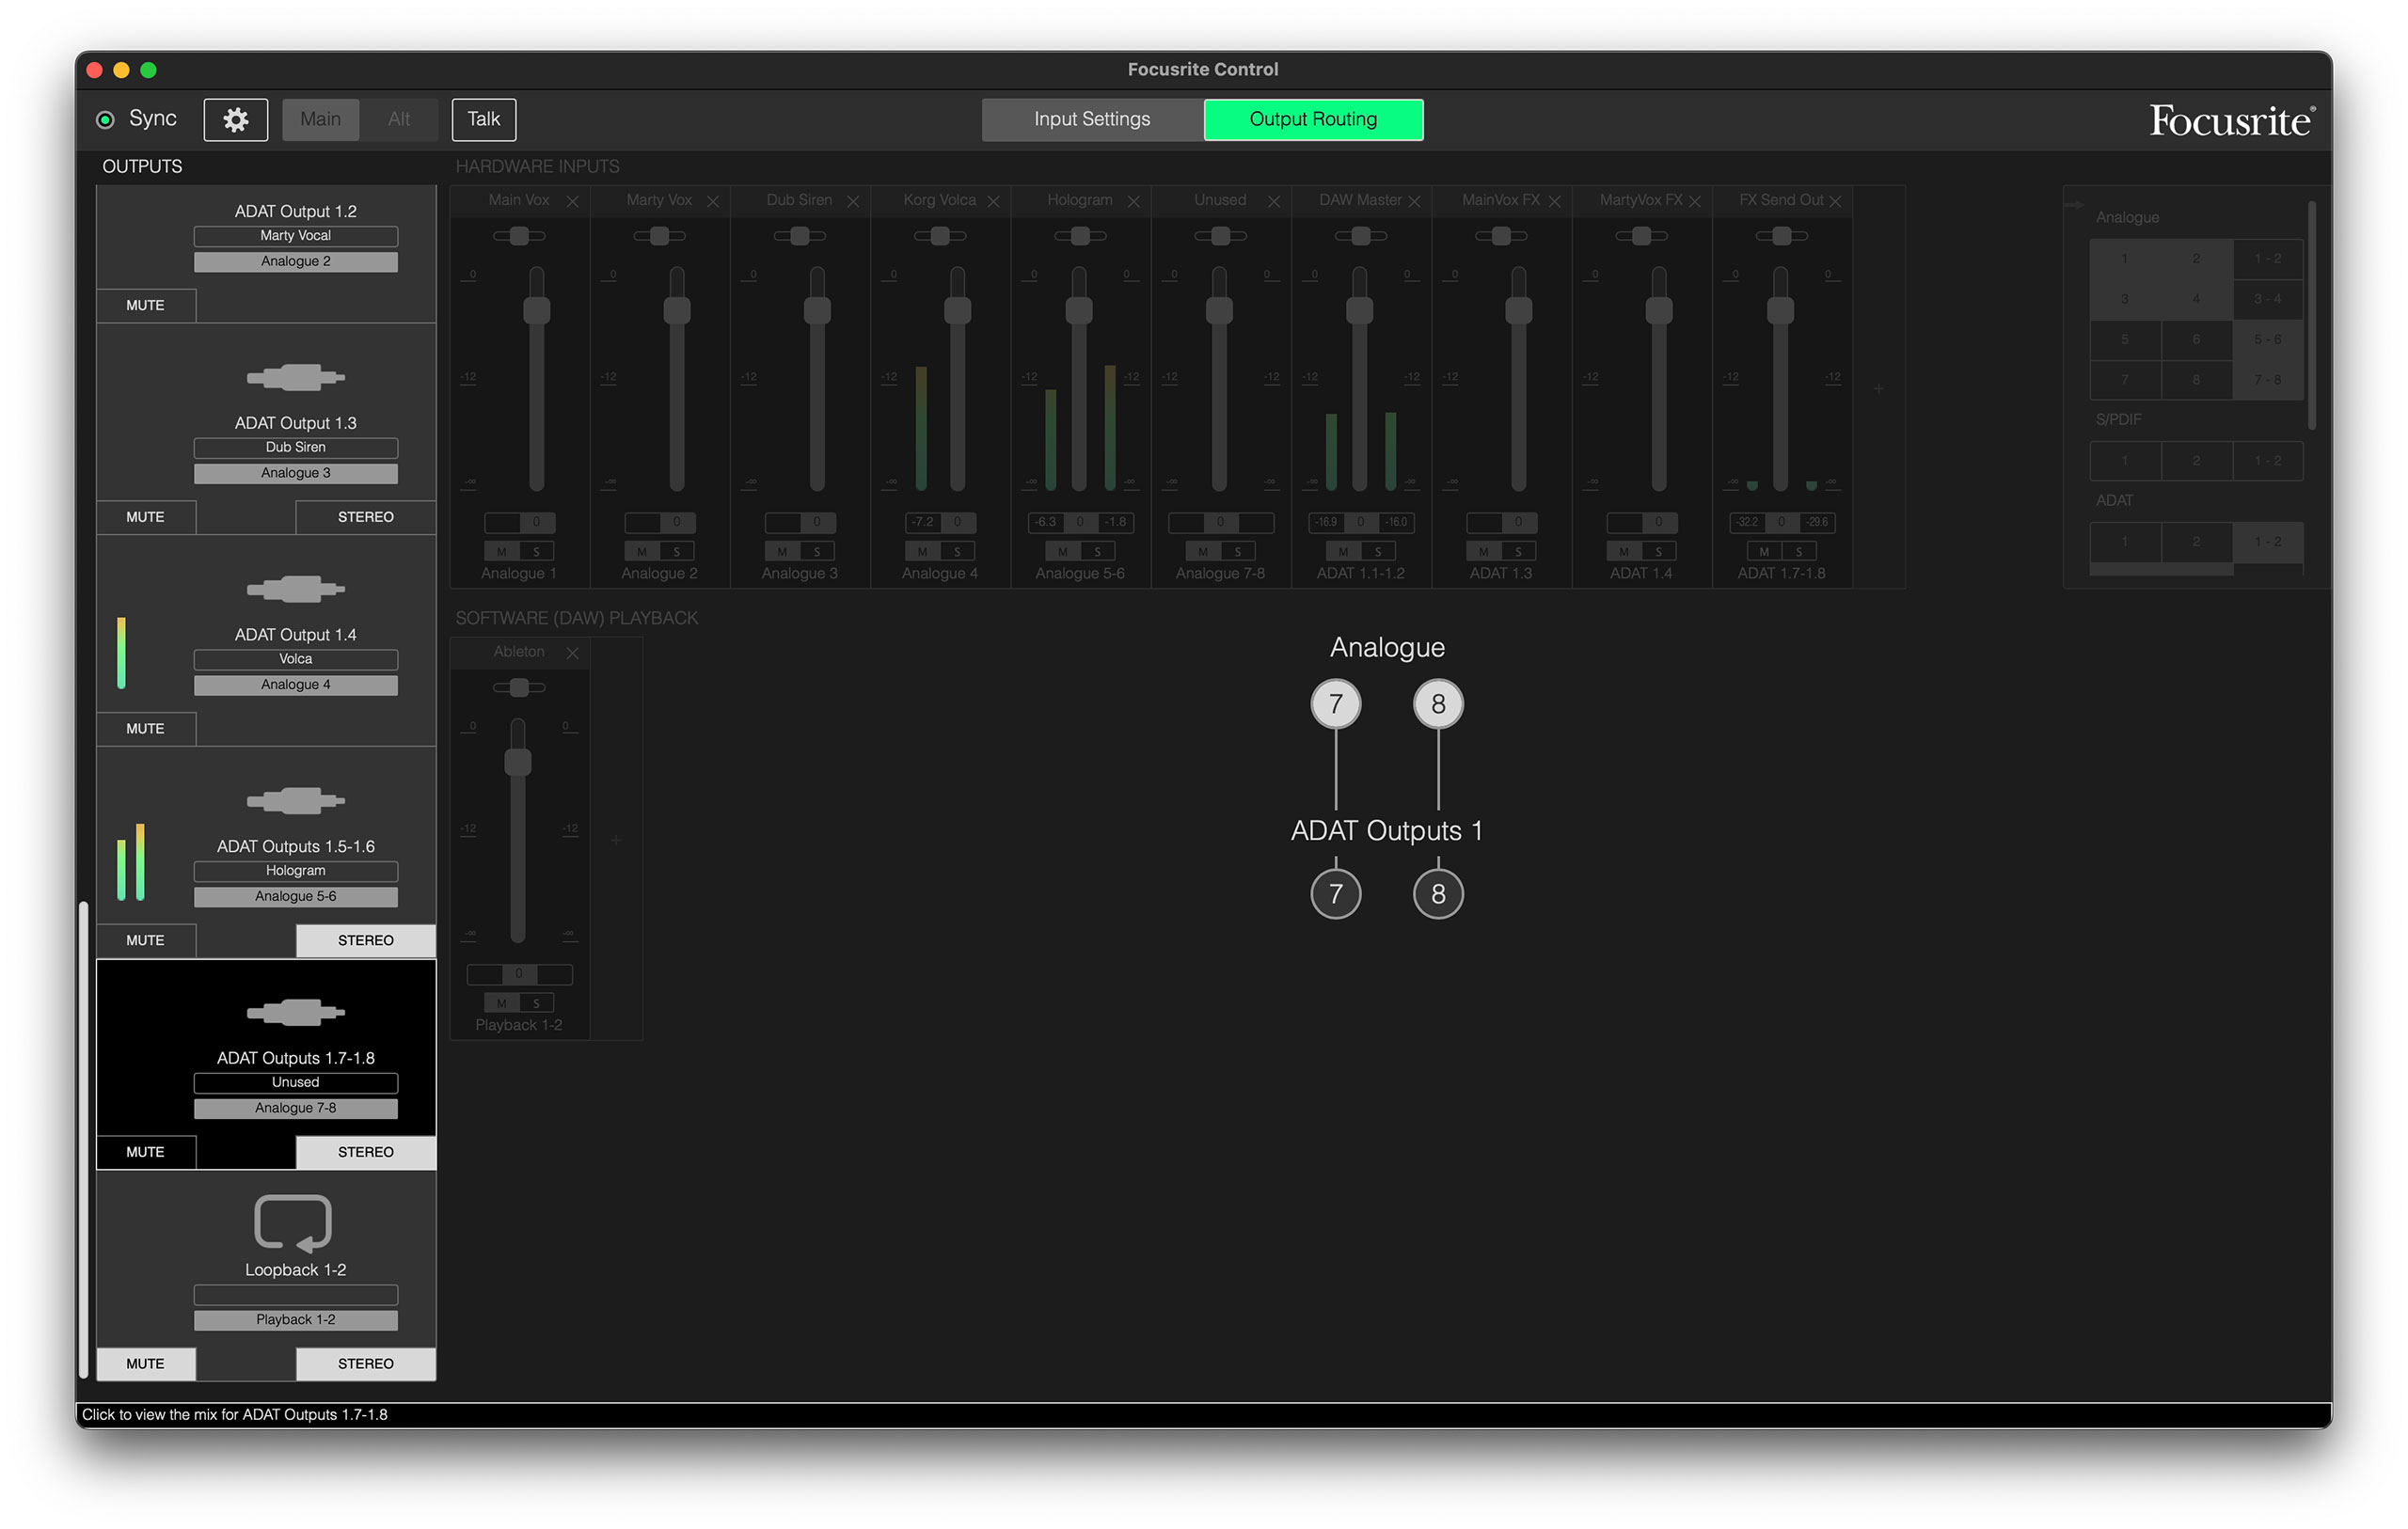Remove the MartyVox FX channel via X
The width and height of the screenshot is (2408, 1529).
click(x=1695, y=201)
